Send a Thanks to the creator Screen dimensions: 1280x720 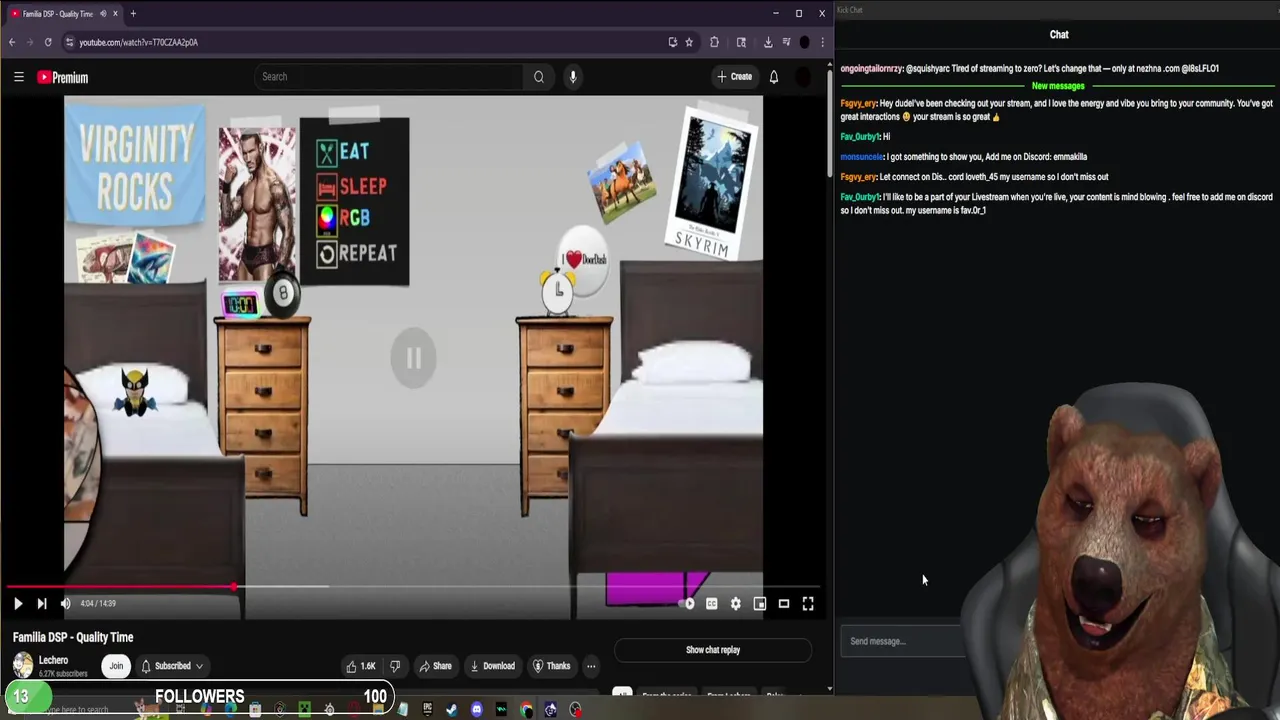click(x=551, y=666)
